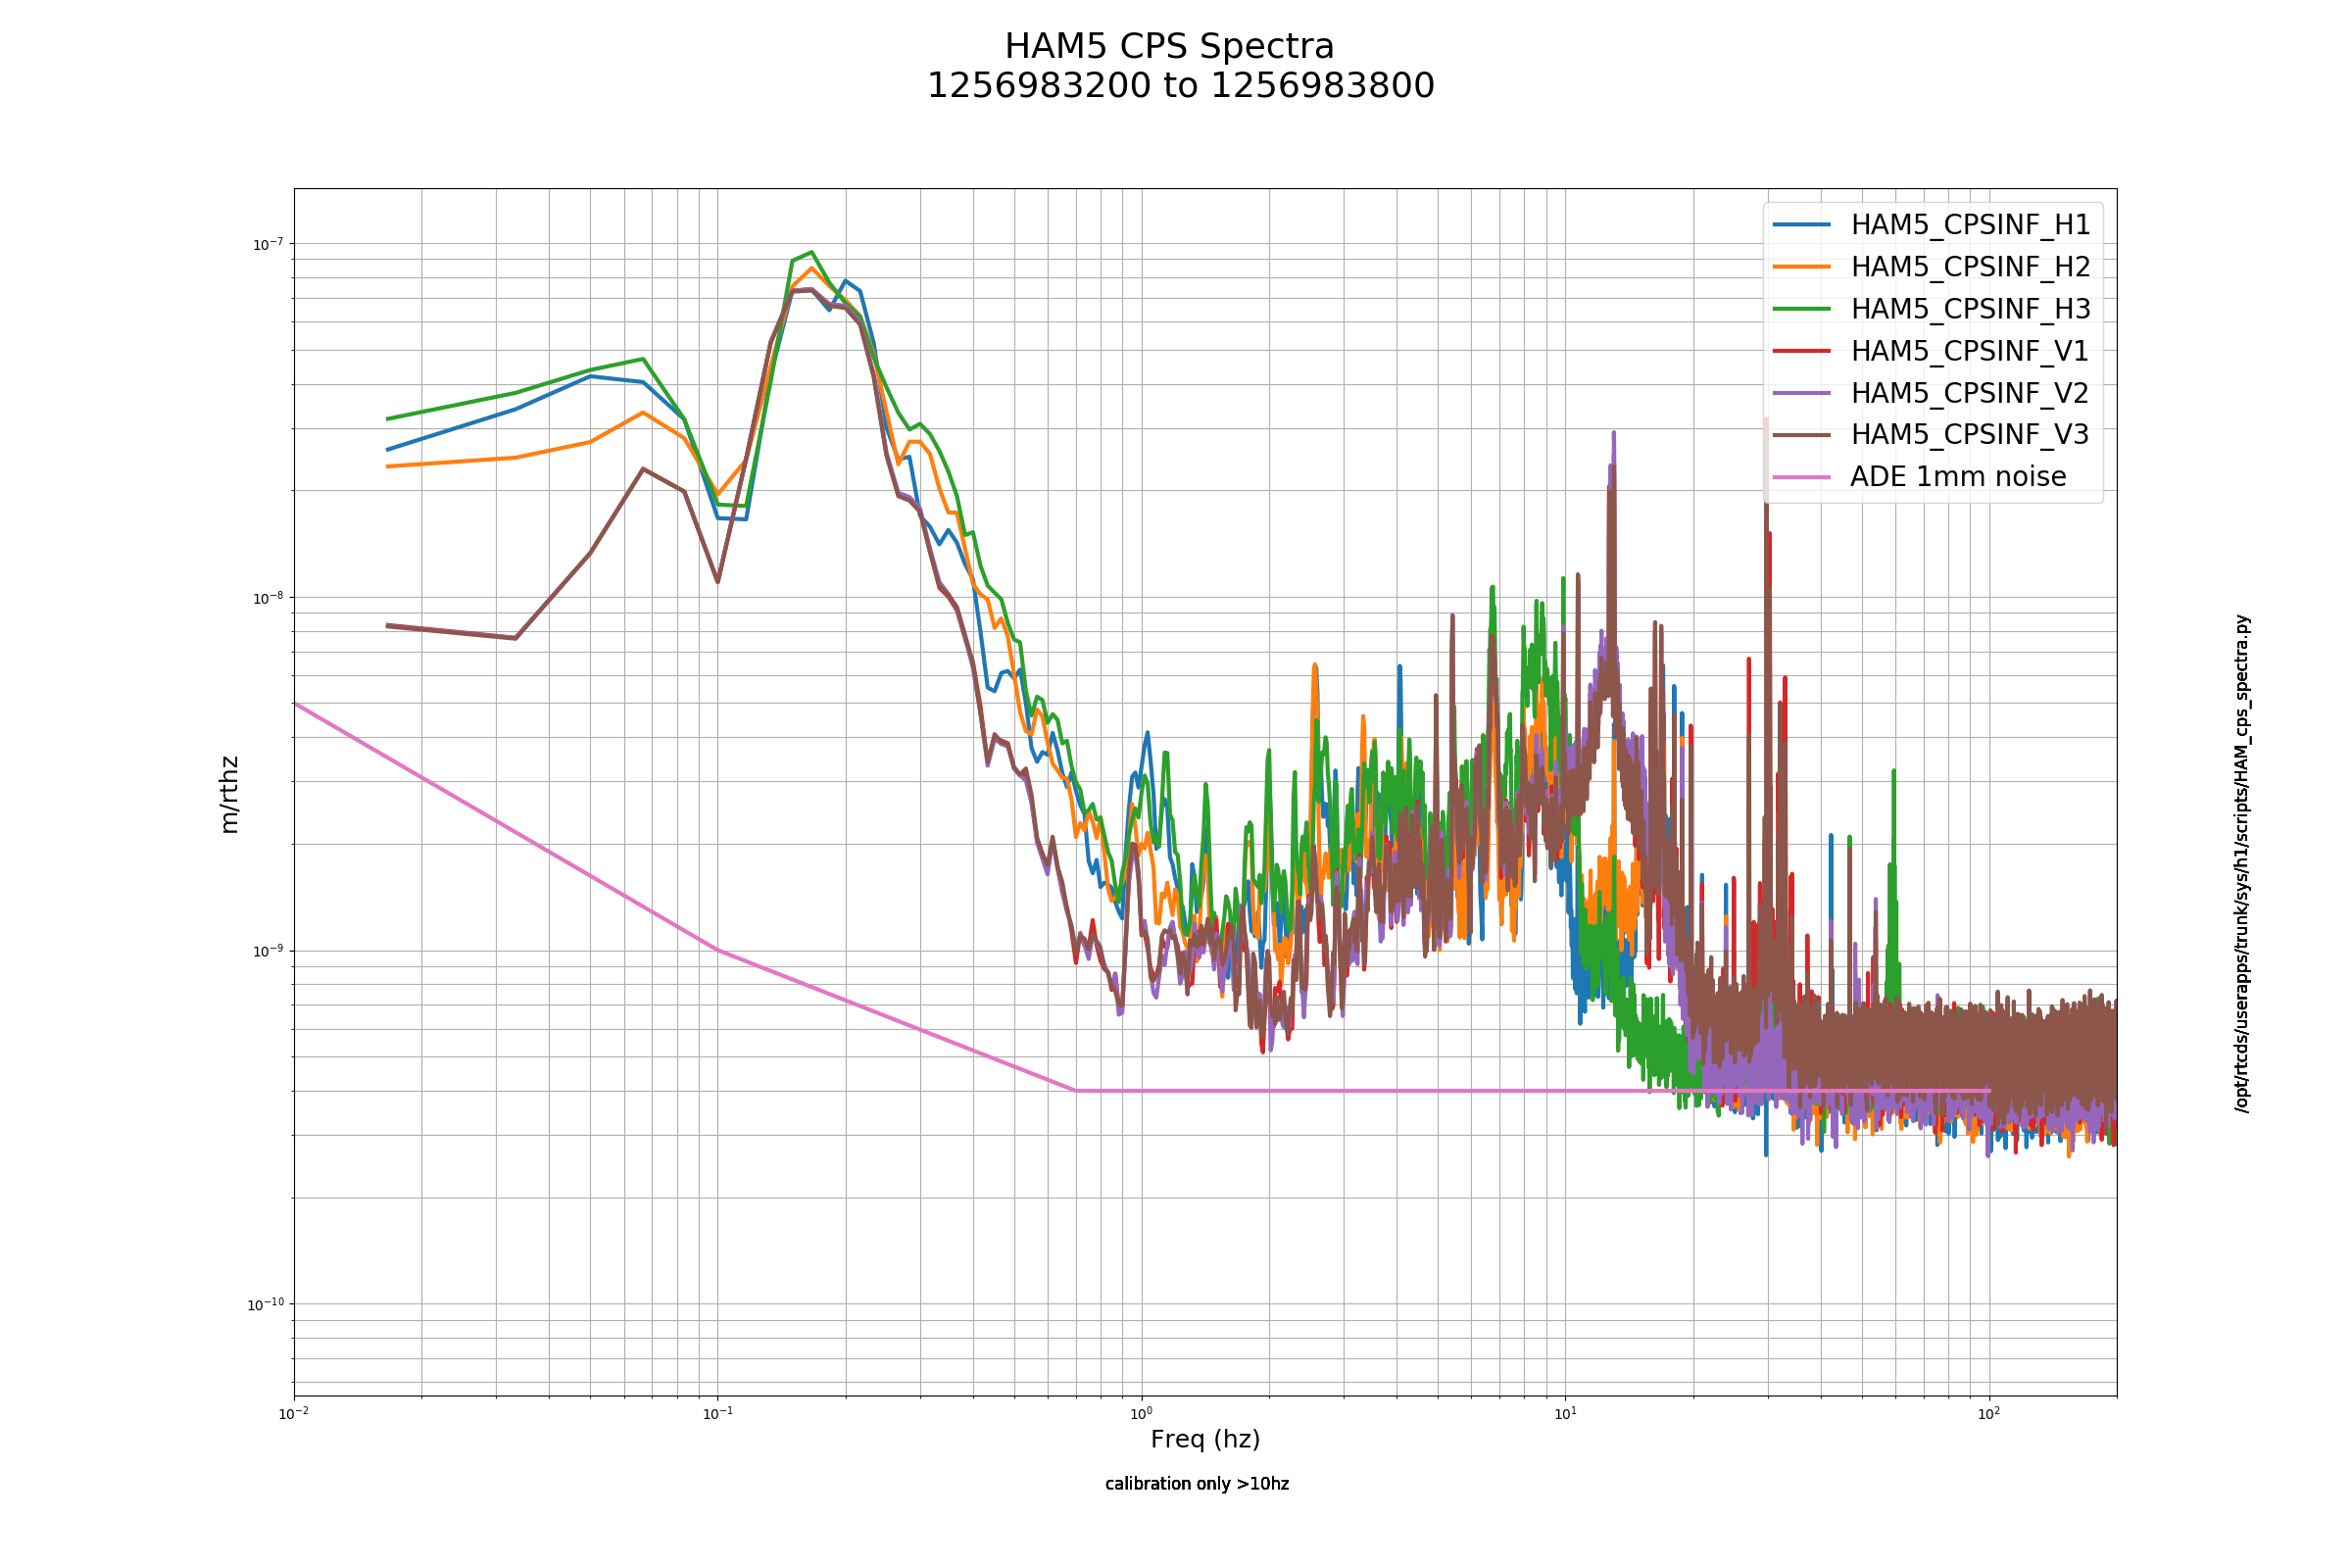Click the purple V2 legend line swatch
Image resolution: width=2352 pixels, height=1568 pixels.
click(1802, 393)
